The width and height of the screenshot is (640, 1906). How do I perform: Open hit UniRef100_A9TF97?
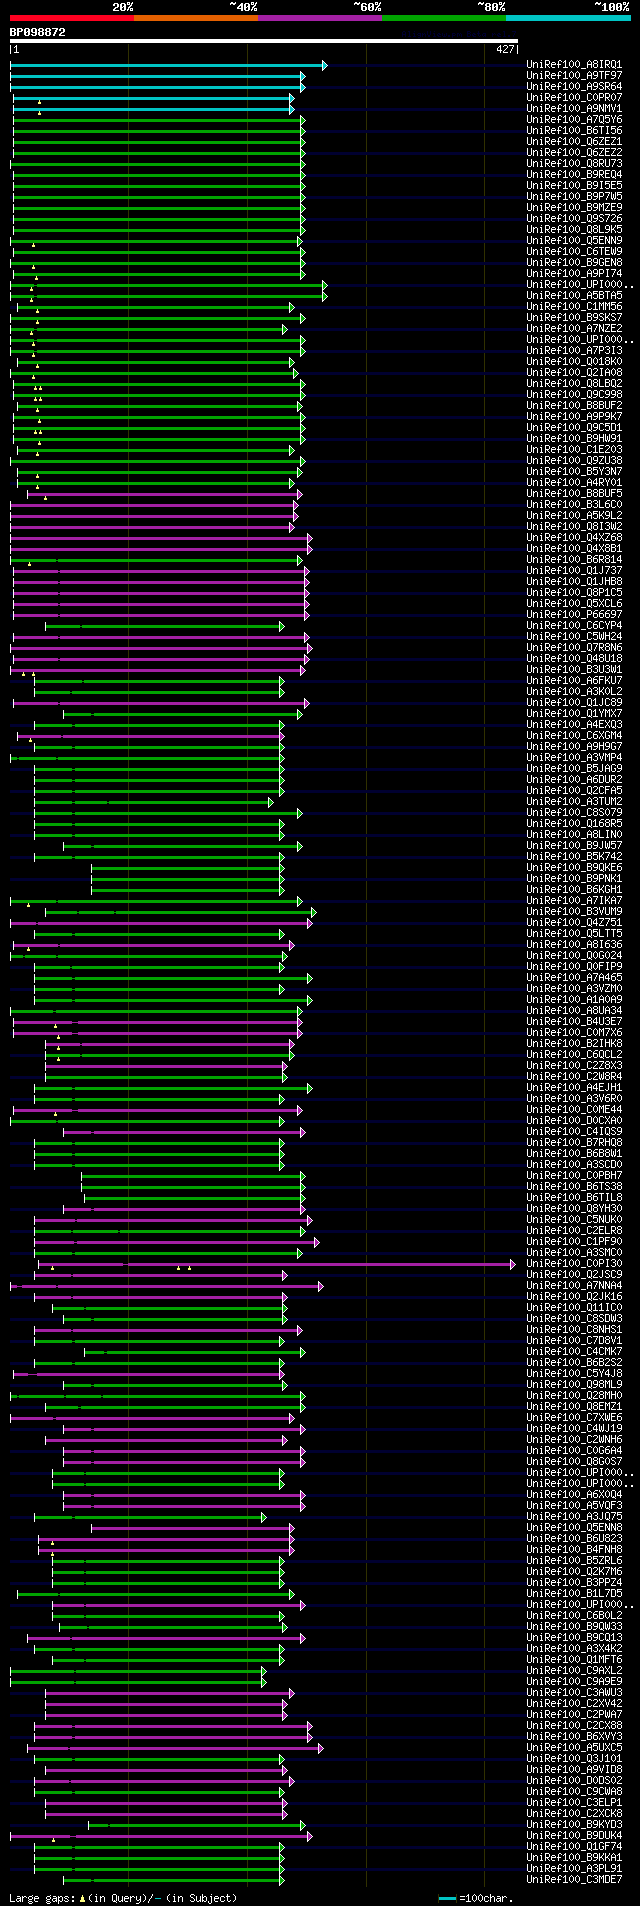coord(574,76)
